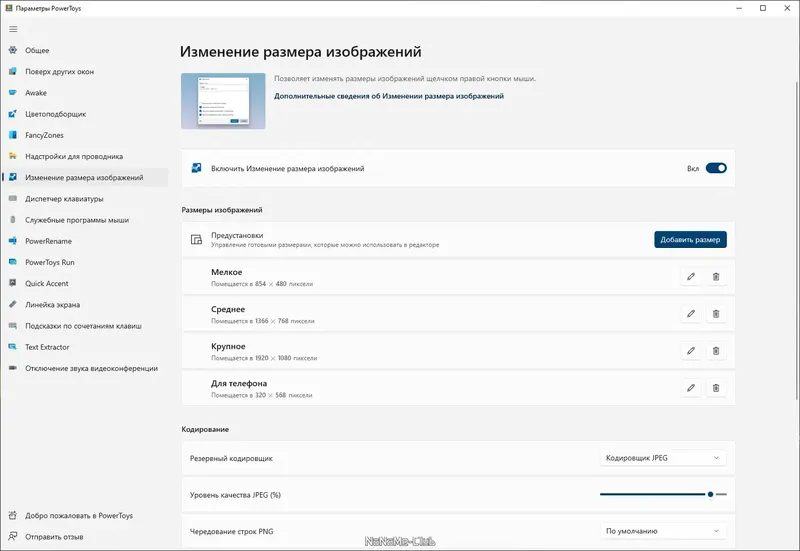Select PowerToys Run in sidebar
Image resolution: width=800 pixels, height=551 pixels.
coord(52,262)
